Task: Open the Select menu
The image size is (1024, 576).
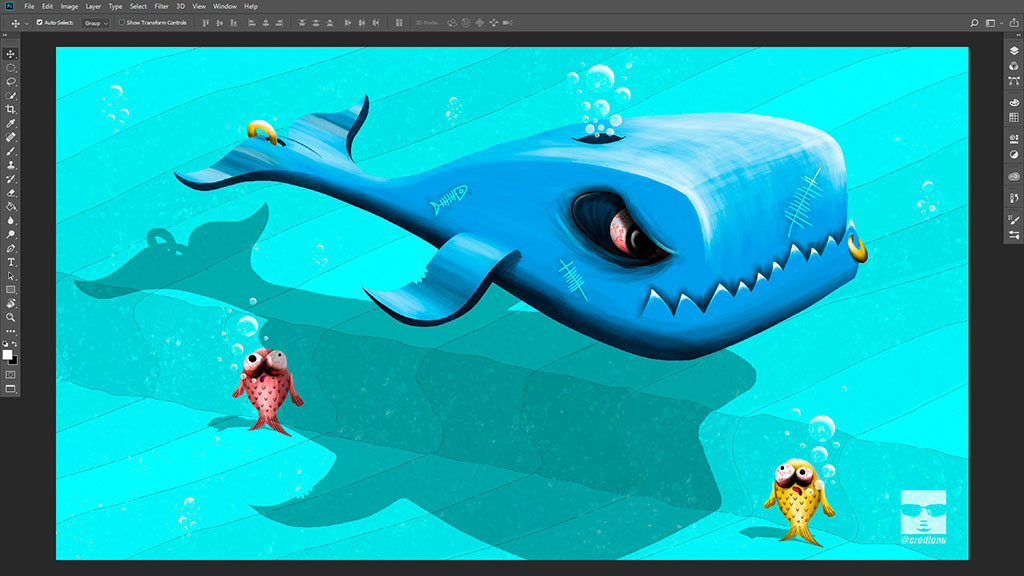Action: click(138, 7)
